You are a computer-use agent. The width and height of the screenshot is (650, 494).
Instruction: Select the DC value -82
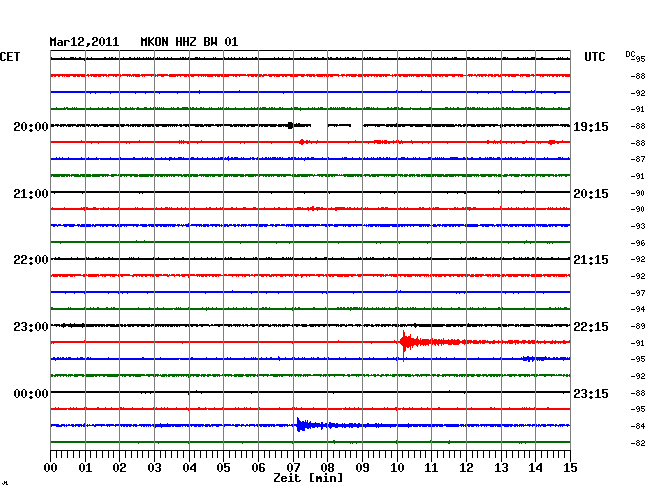(638, 443)
